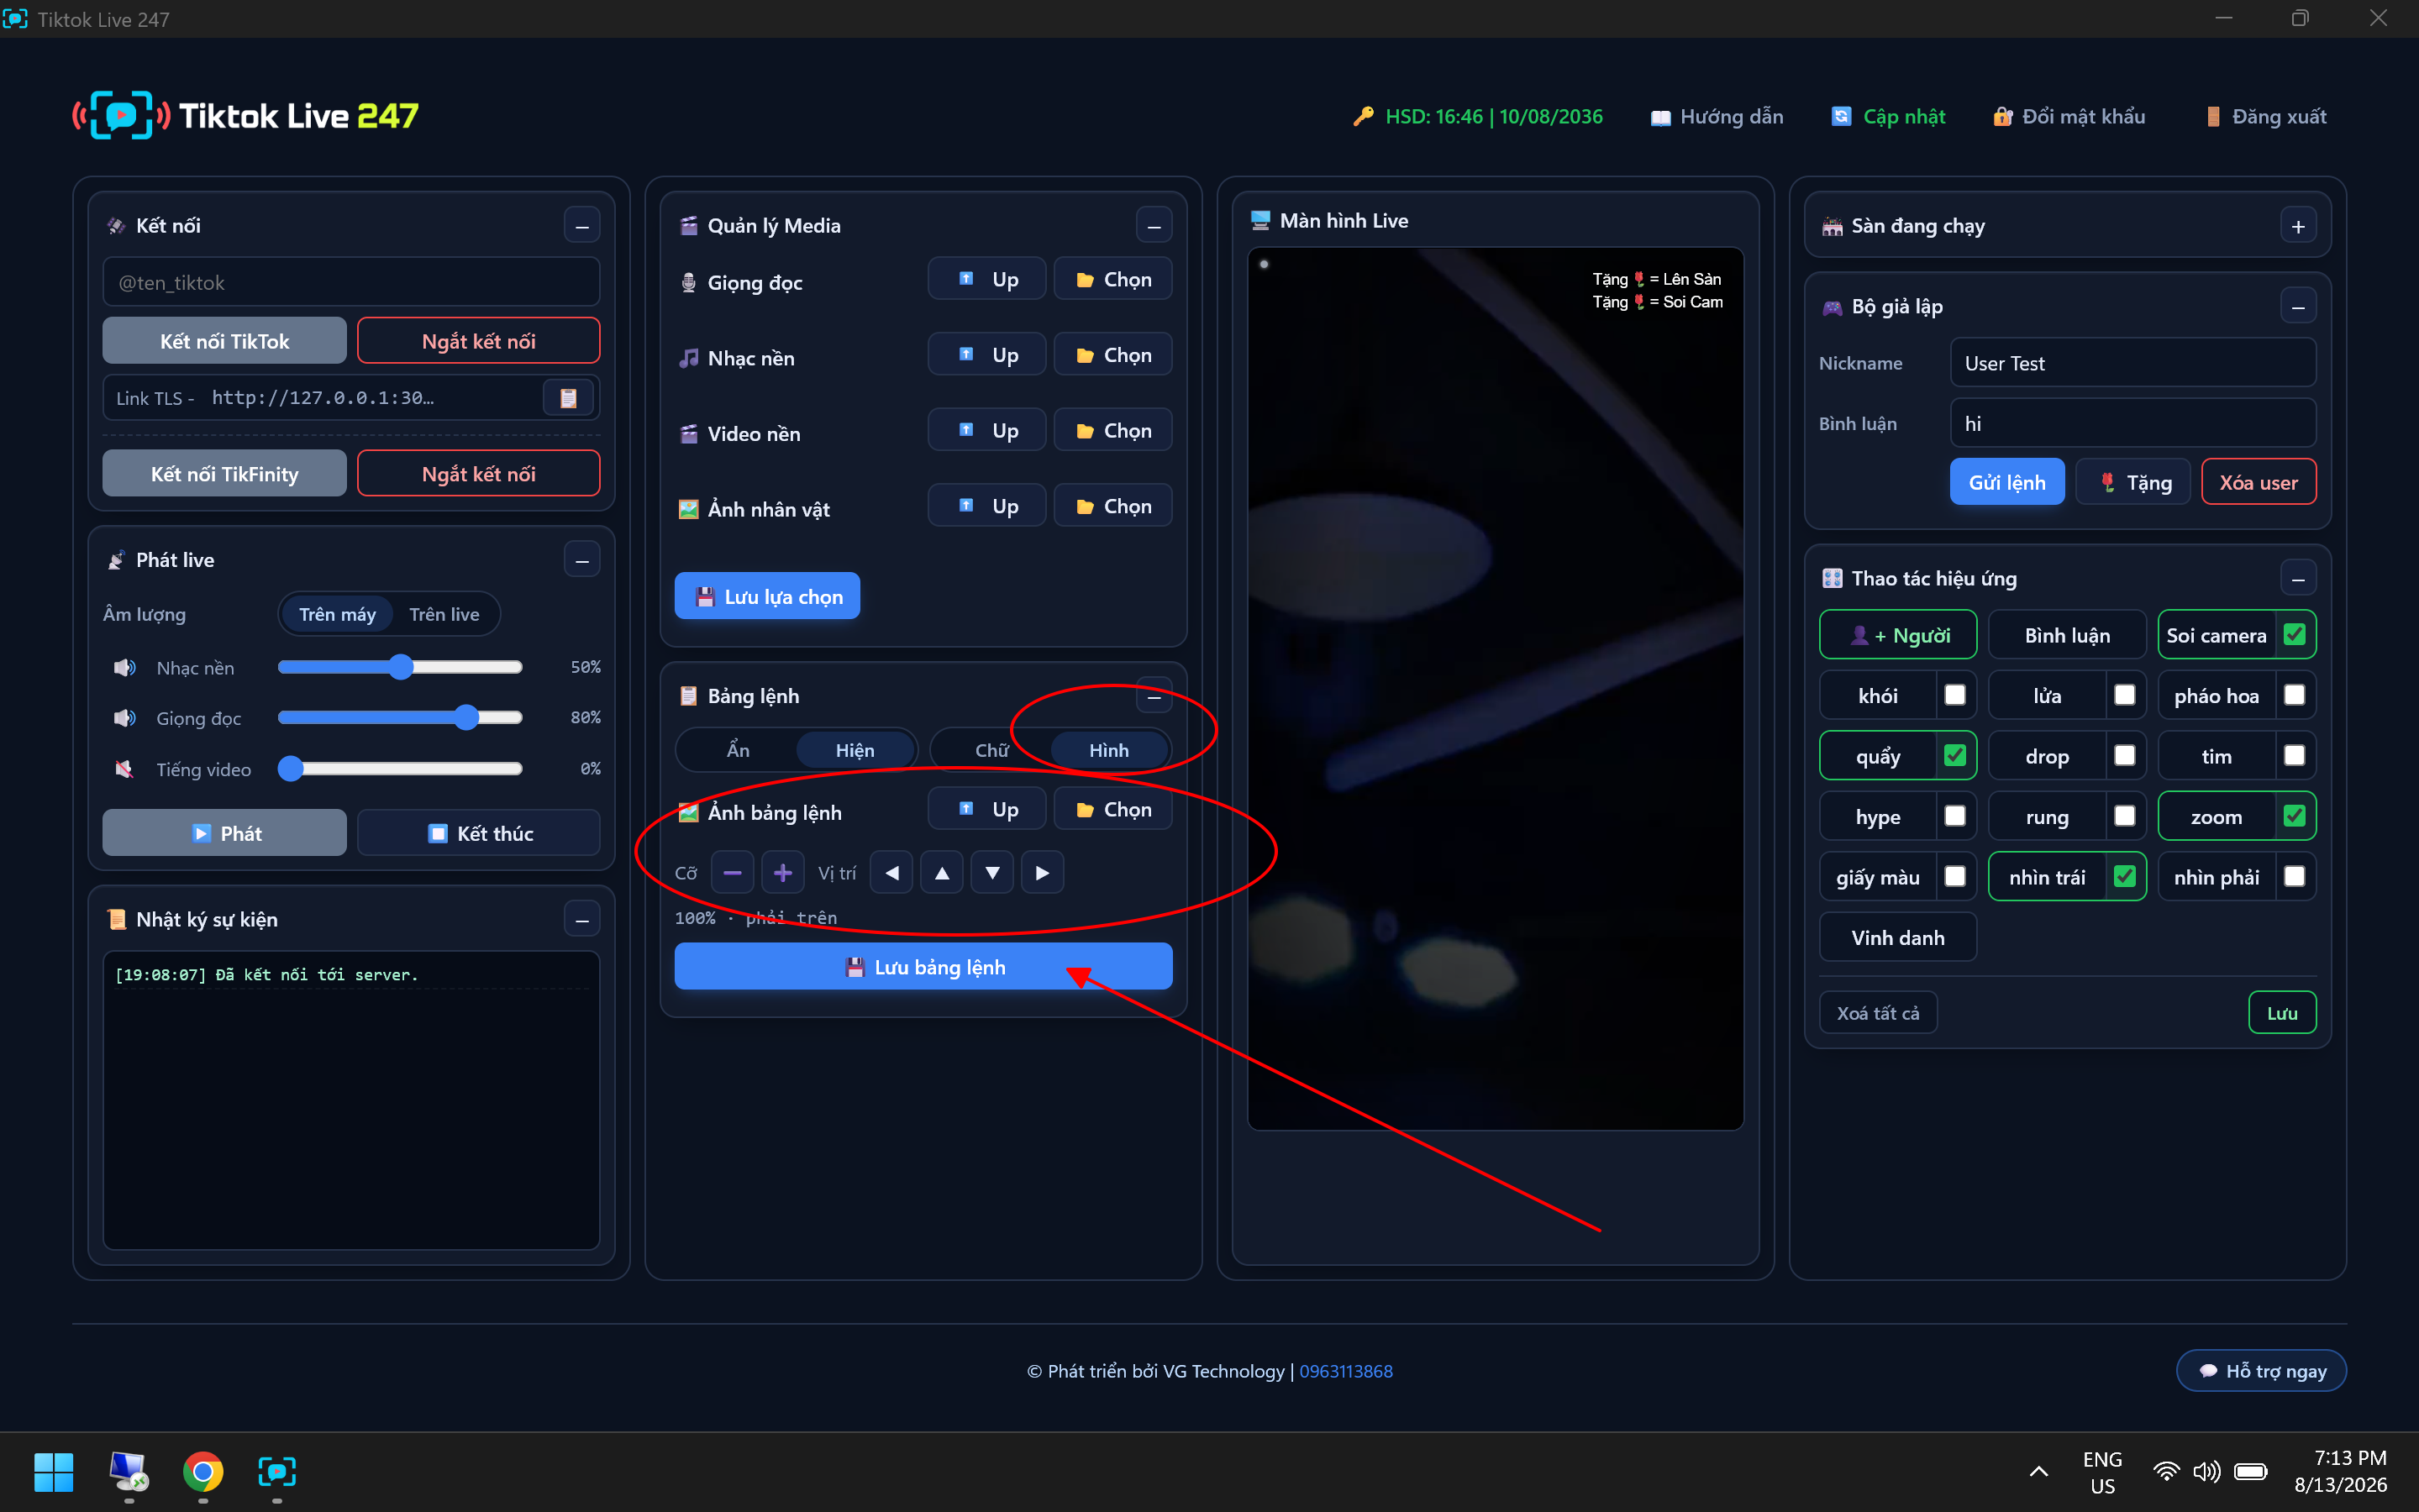
Task: Open Chrome from the taskbar
Action: click(203, 1471)
